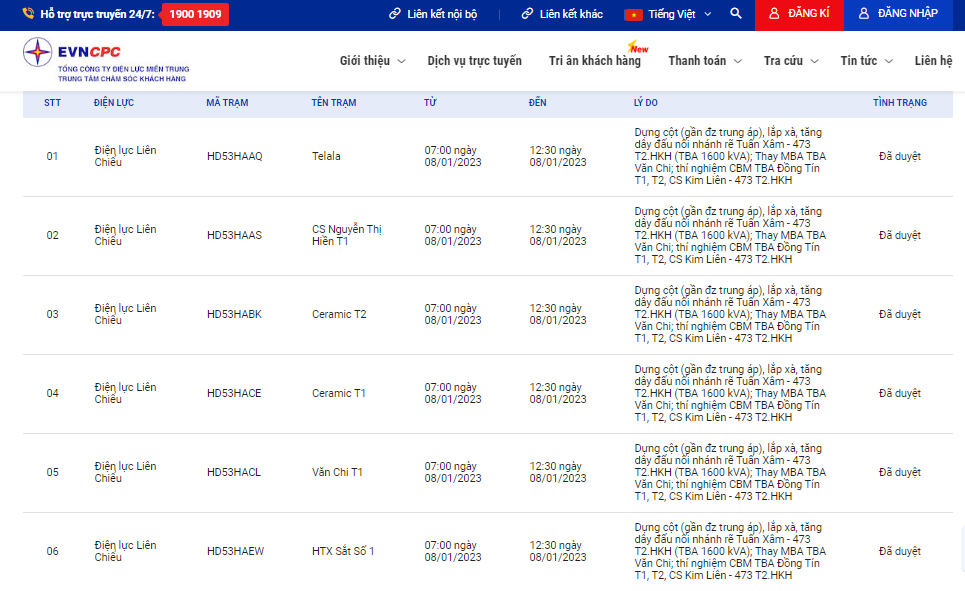Click the chain icon beside Liên kết khác
The height and width of the screenshot is (591, 965).
(x=527, y=14)
